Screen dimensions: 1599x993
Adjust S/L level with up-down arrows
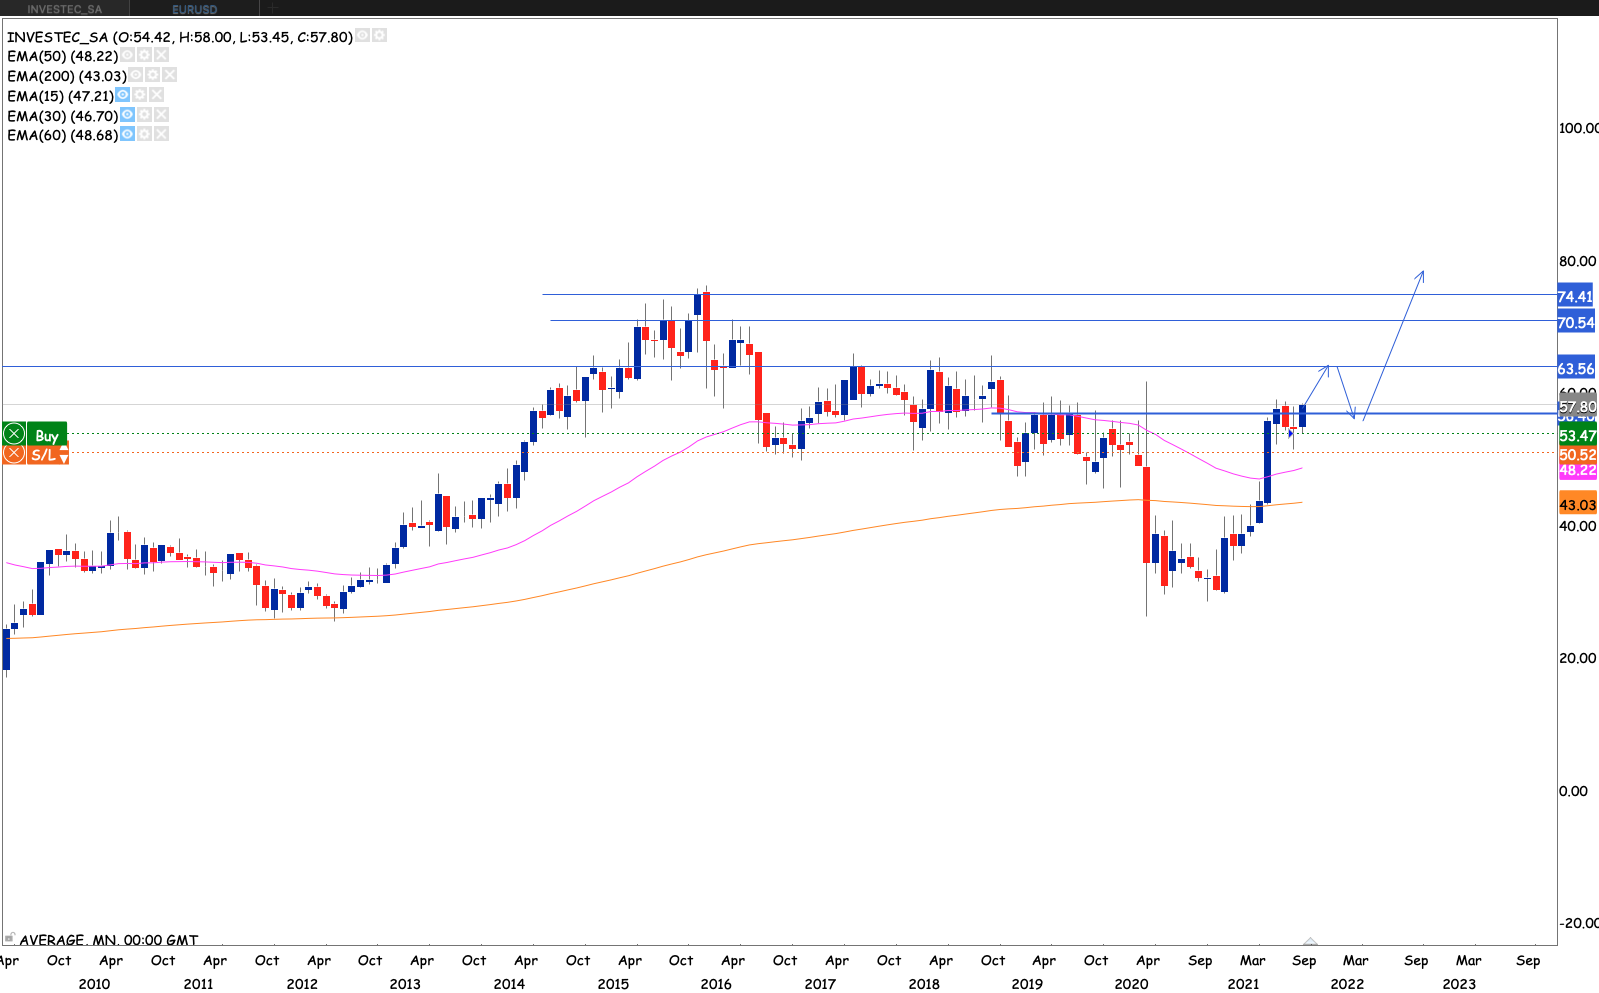(63, 455)
